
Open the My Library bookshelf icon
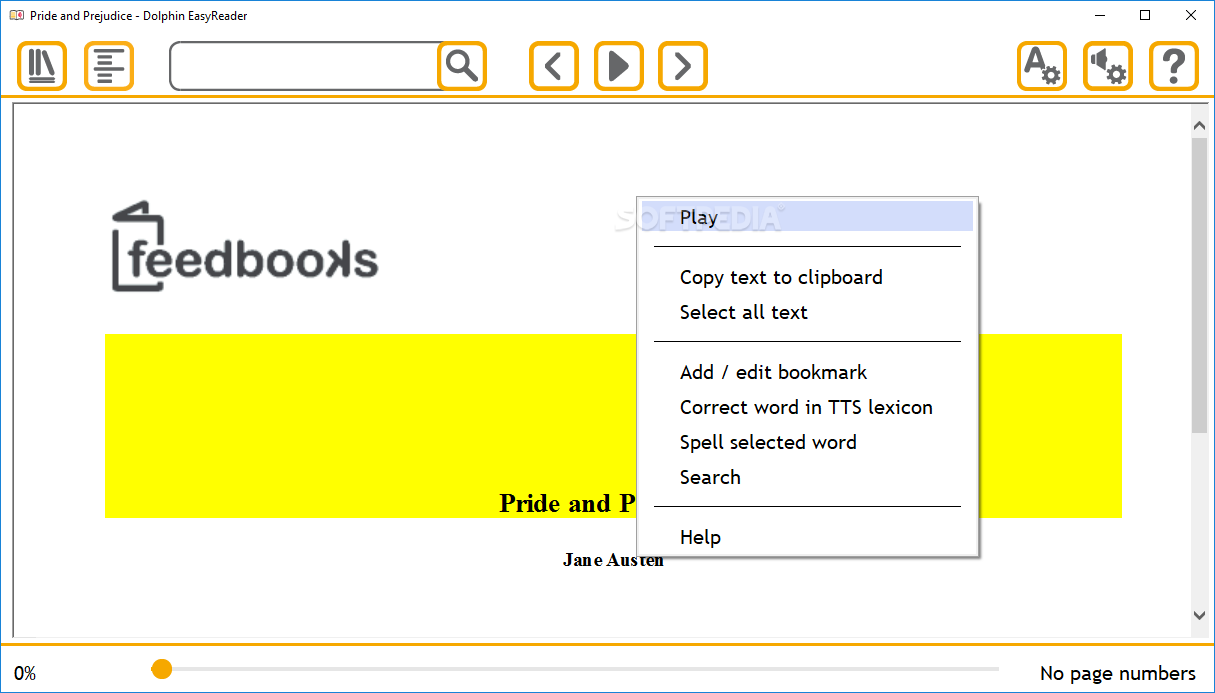click(42, 67)
